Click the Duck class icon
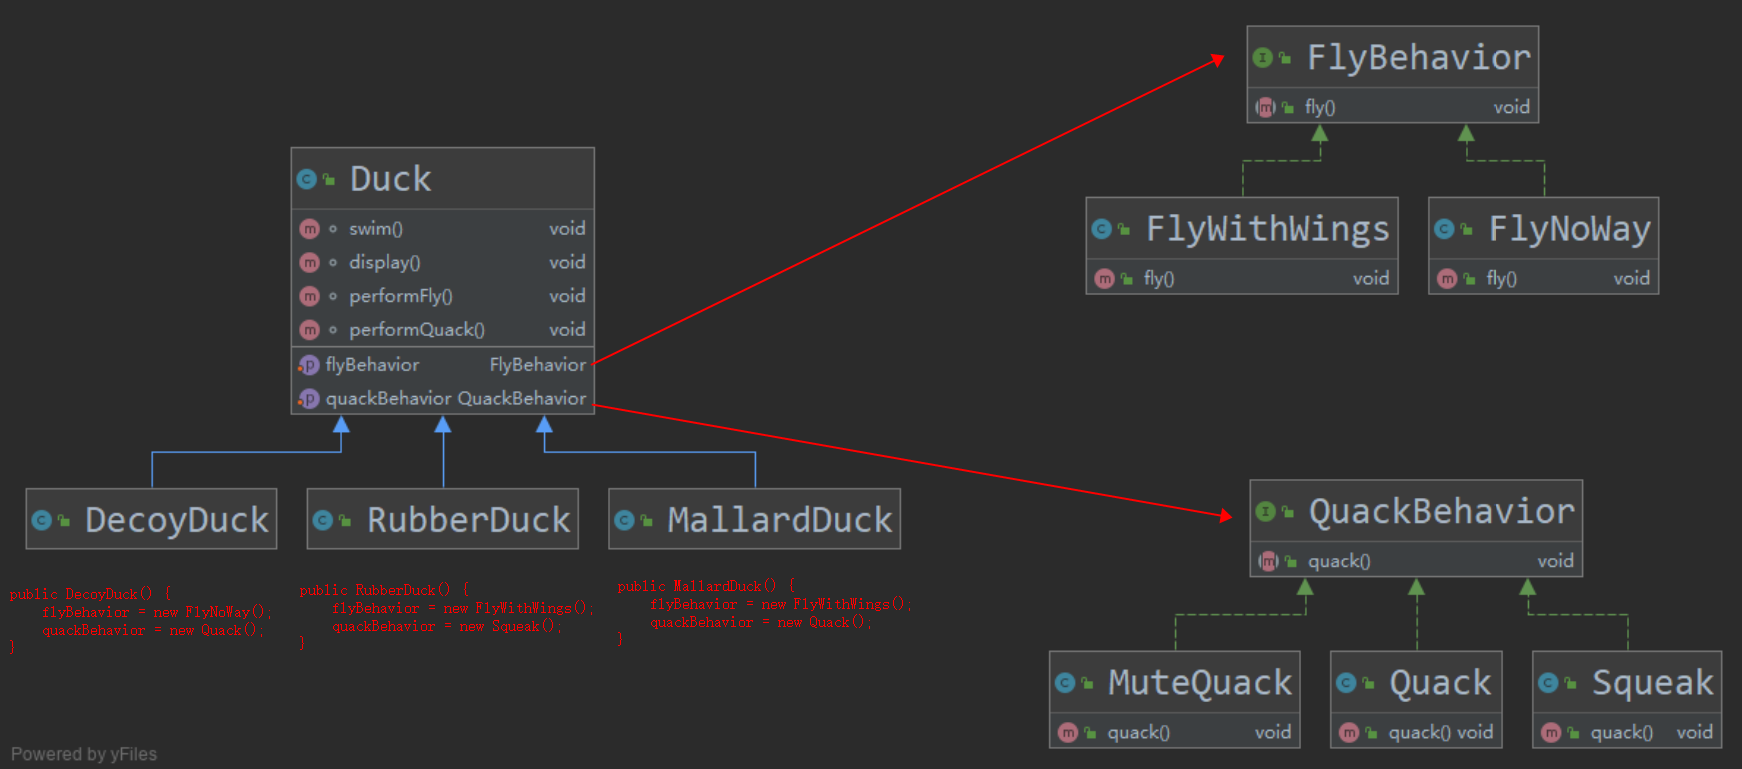The image size is (1742, 769). (x=307, y=179)
